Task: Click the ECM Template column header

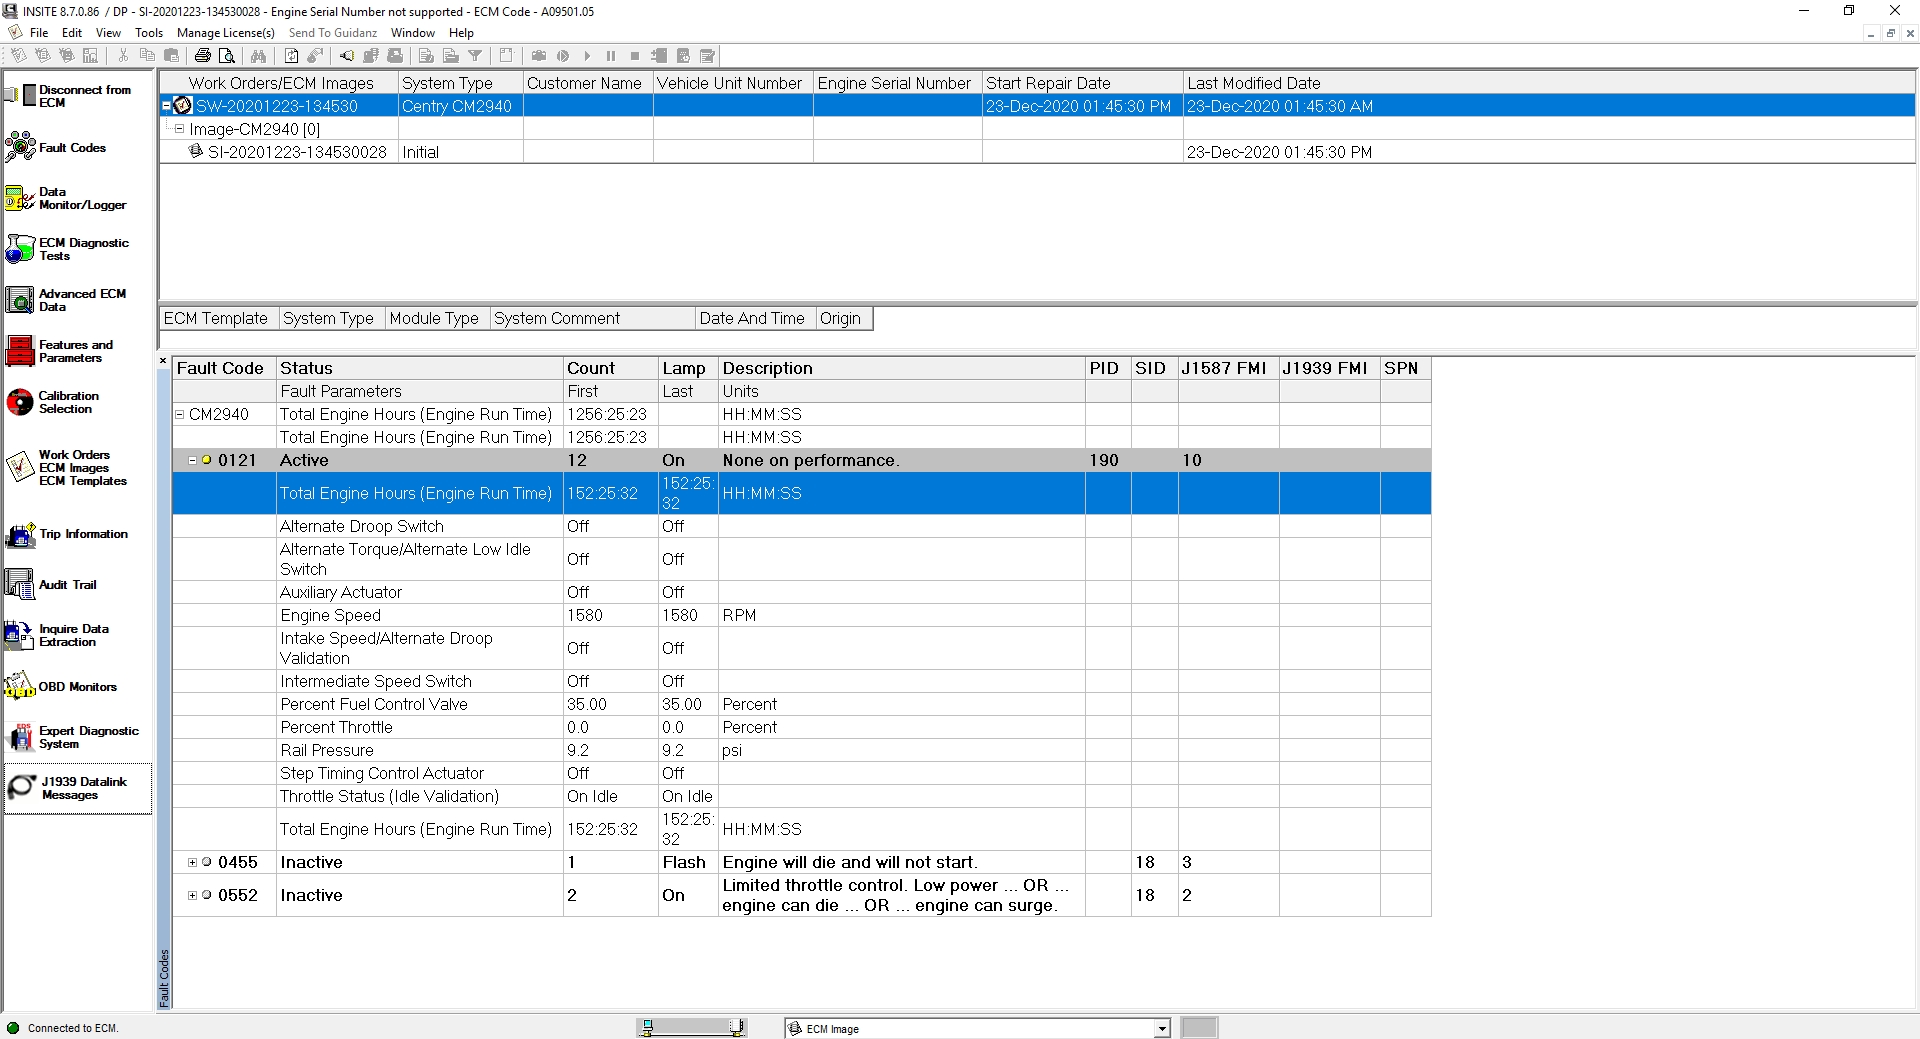Action: (x=219, y=318)
